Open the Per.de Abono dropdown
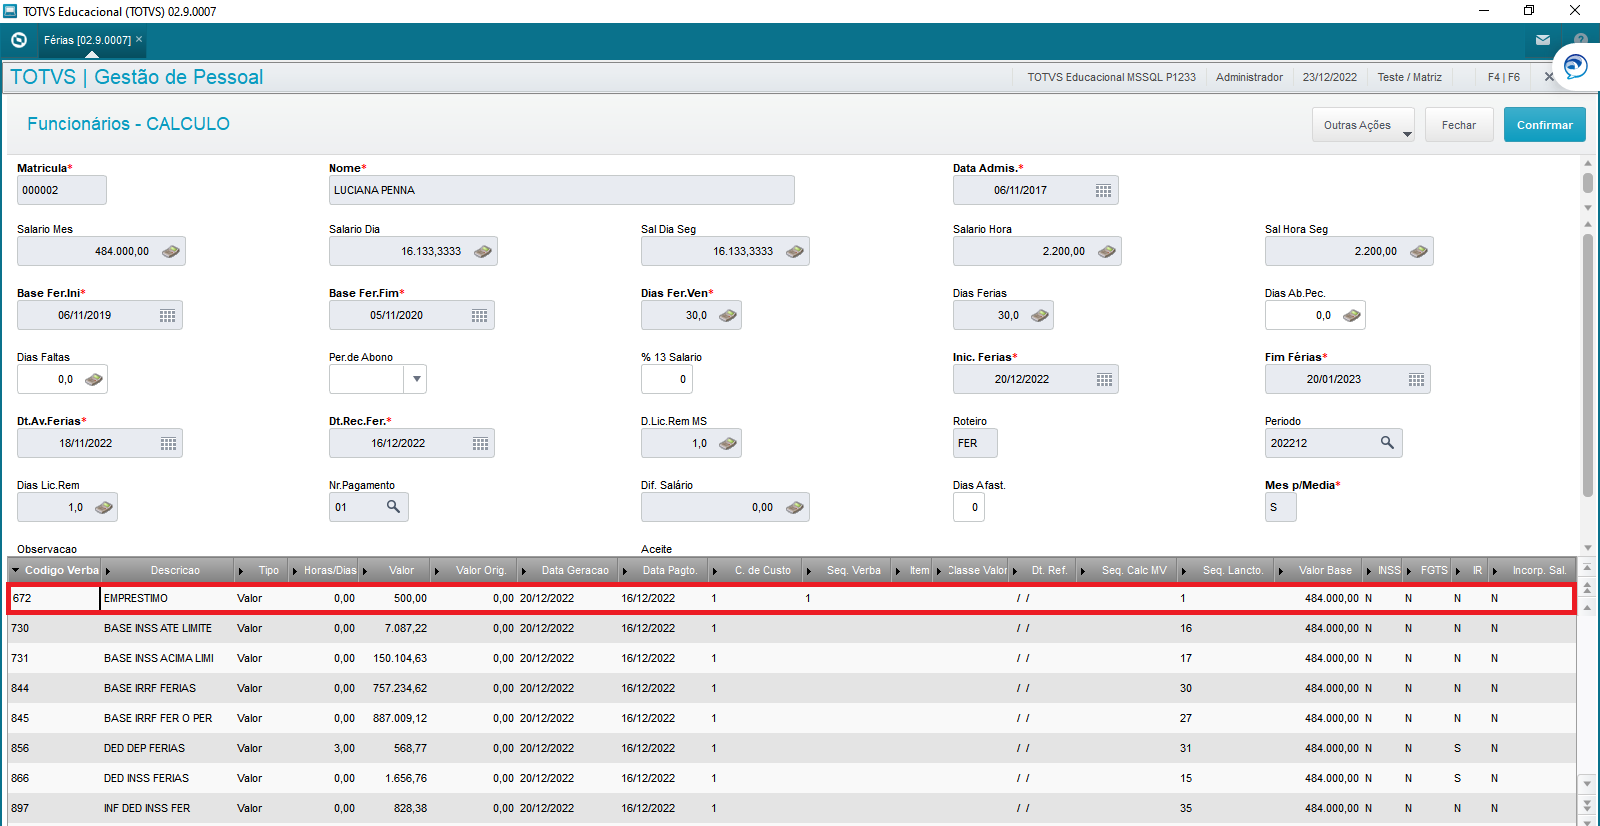The height and width of the screenshot is (826, 1600). tap(417, 379)
